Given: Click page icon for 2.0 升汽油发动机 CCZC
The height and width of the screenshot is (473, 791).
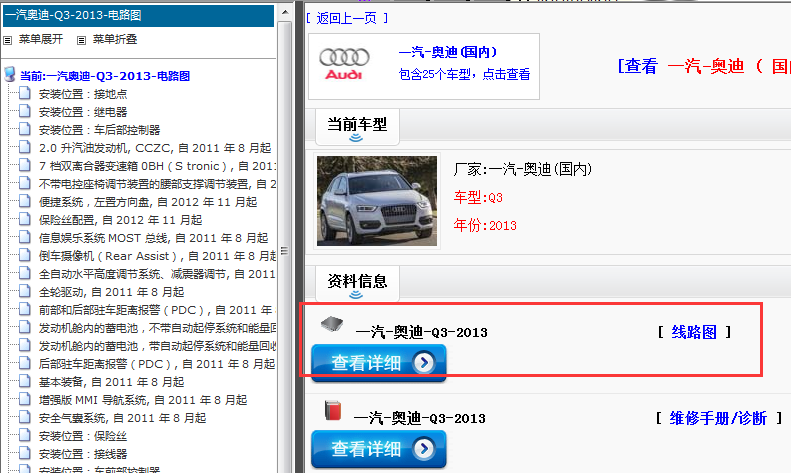Looking at the screenshot, I should coord(25,147).
